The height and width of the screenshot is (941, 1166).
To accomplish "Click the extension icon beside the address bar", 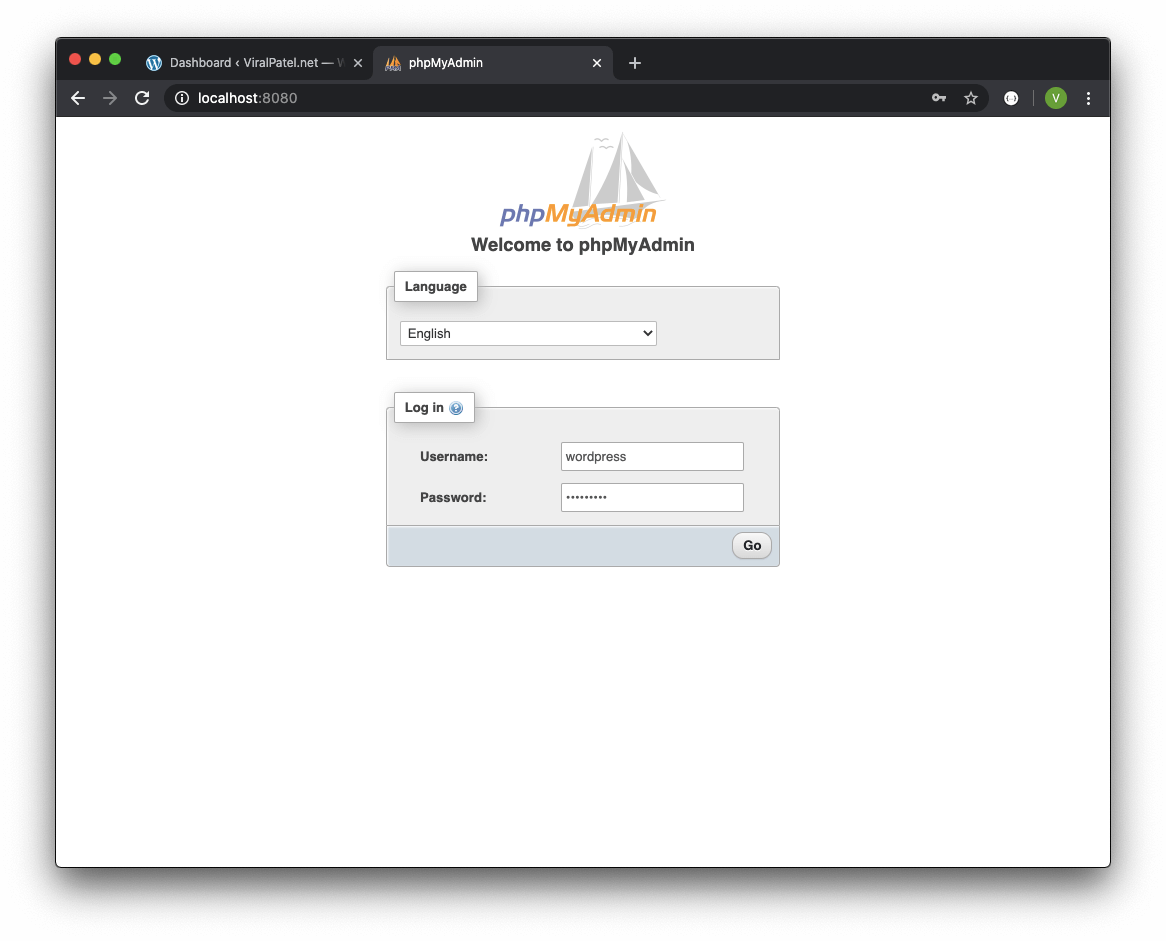I will click(1011, 98).
